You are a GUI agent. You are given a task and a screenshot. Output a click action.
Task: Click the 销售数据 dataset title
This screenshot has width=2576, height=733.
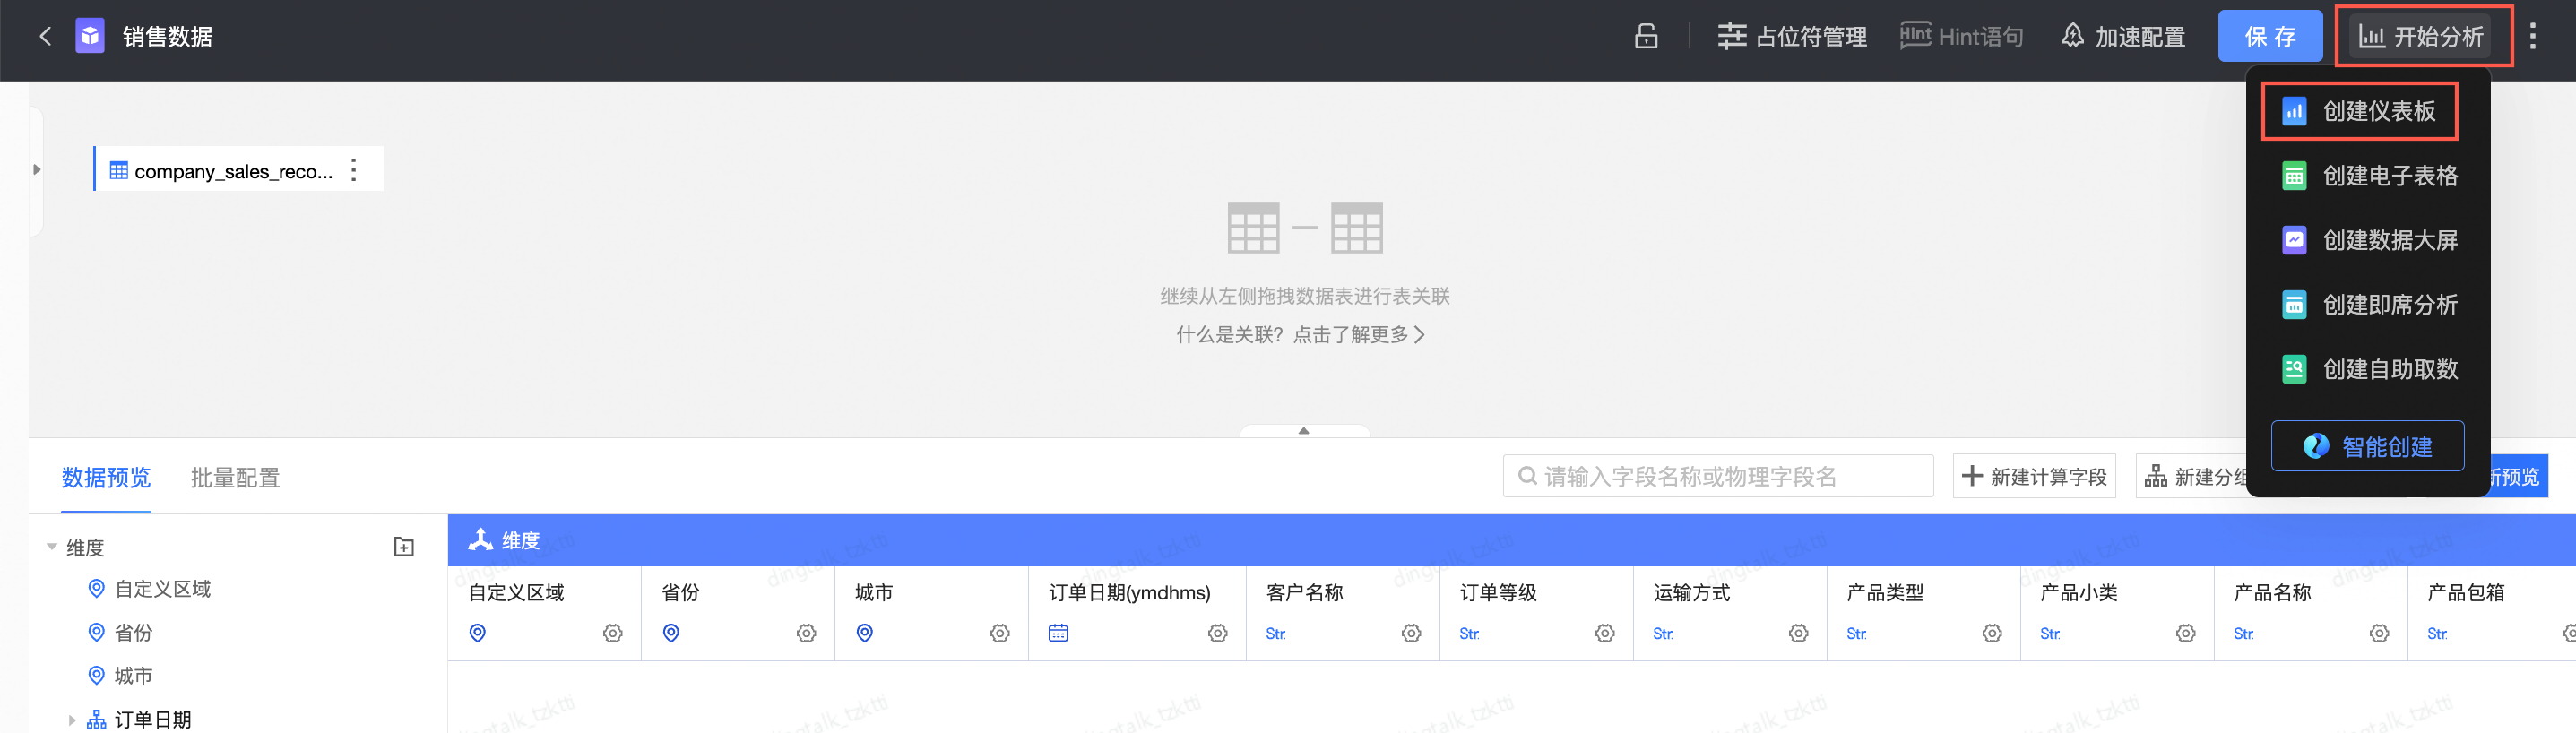click(167, 37)
